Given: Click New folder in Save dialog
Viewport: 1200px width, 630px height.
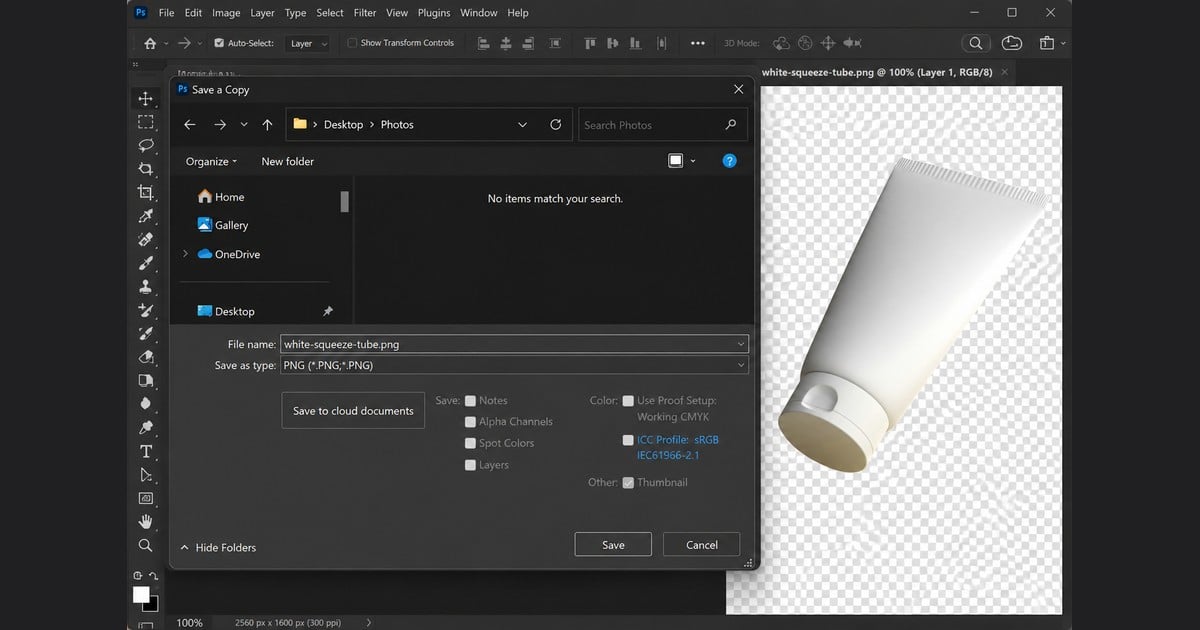Looking at the screenshot, I should pyautogui.click(x=288, y=161).
